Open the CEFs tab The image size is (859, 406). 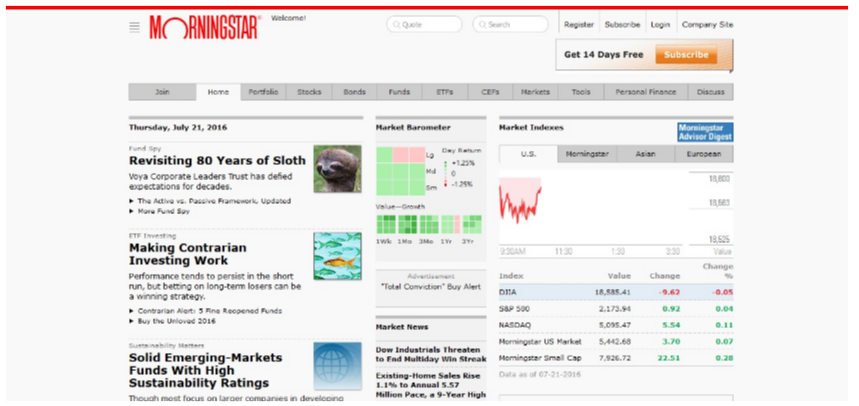[x=490, y=92]
